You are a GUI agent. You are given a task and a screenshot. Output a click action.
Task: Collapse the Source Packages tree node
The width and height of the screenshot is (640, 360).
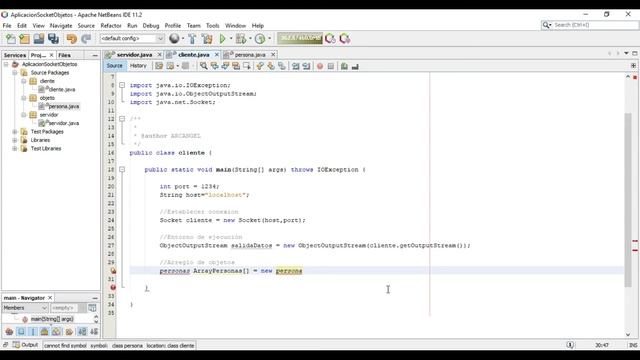(x=15, y=73)
